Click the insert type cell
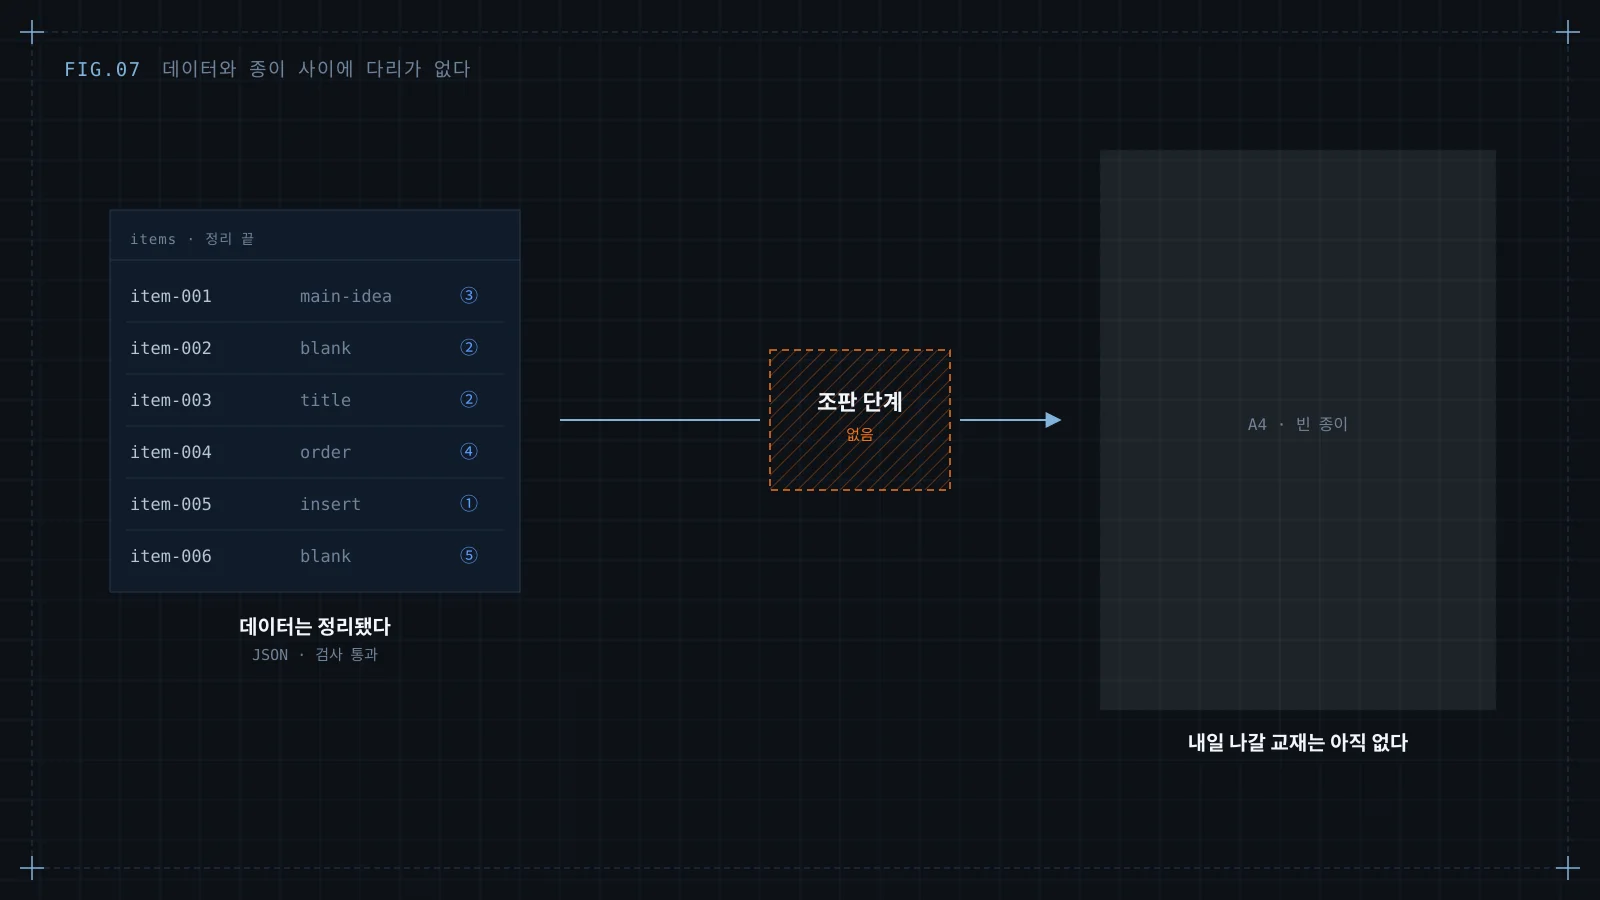 click(331, 504)
